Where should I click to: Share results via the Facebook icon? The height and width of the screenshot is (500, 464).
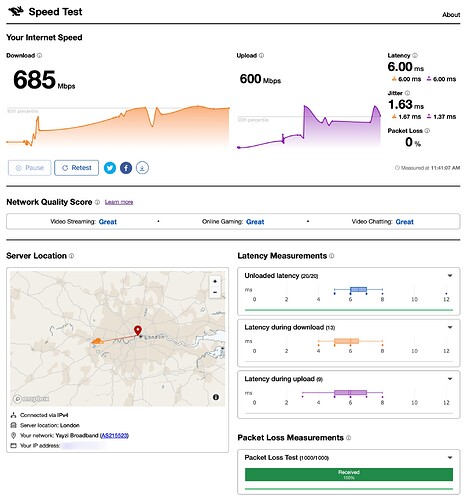126,168
